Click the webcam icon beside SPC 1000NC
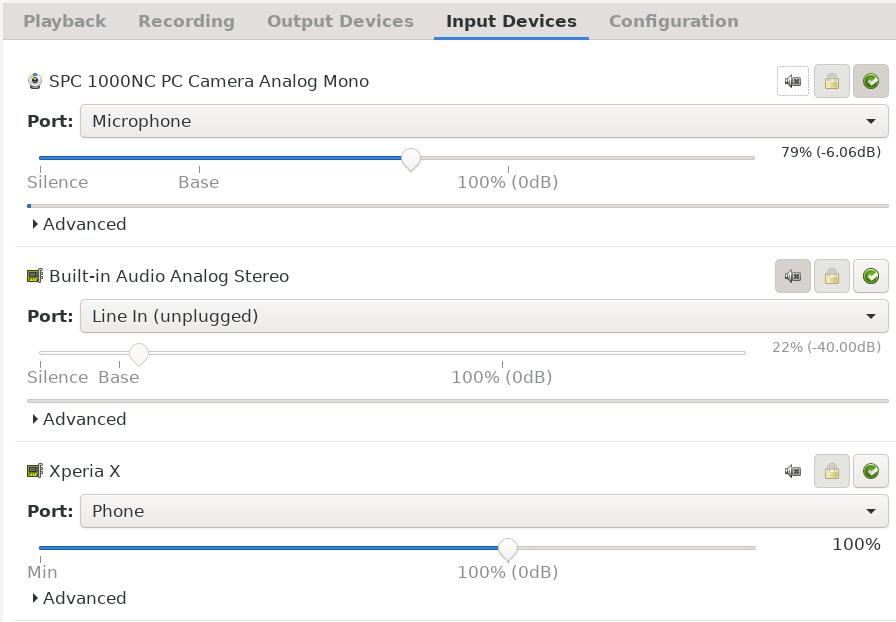This screenshot has height=622, width=896. [35, 81]
